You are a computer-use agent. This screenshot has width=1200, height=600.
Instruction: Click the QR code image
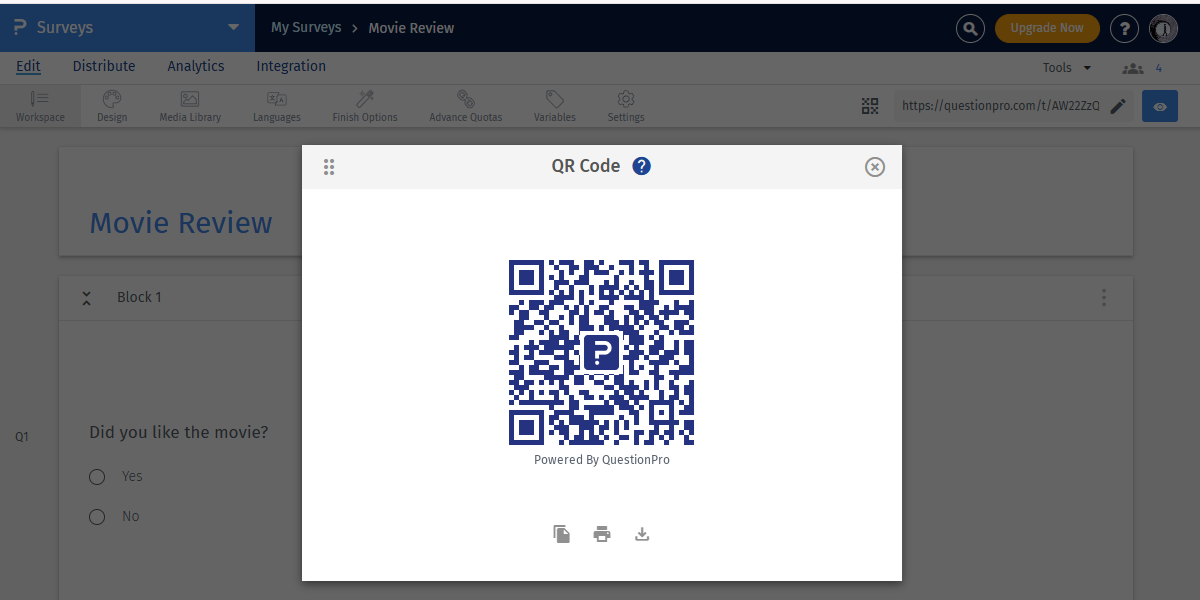pyautogui.click(x=601, y=352)
